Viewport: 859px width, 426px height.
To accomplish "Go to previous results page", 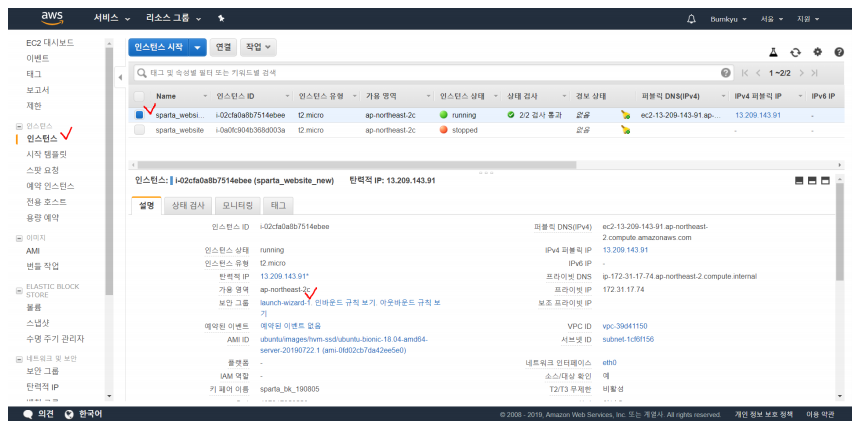I will pyautogui.click(x=758, y=73).
